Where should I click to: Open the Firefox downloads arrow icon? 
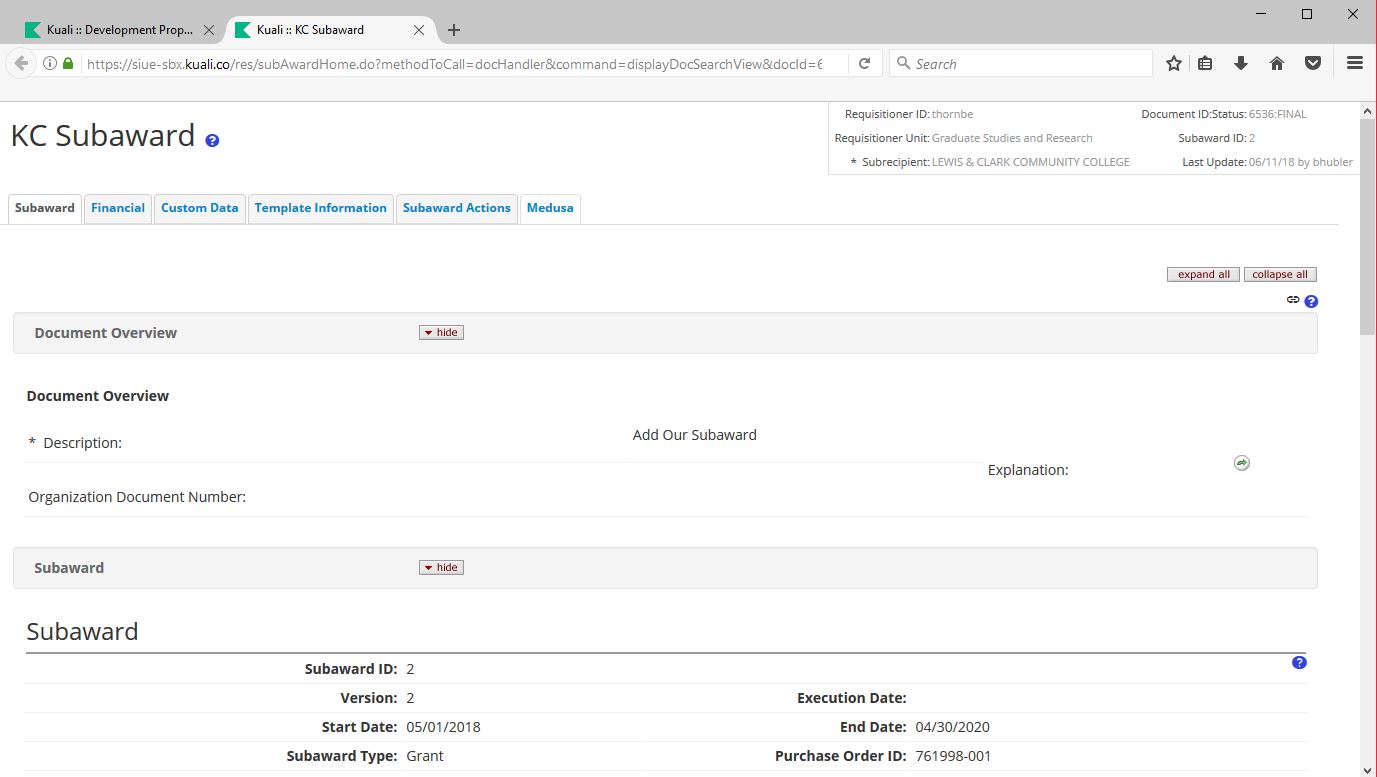(1241, 63)
